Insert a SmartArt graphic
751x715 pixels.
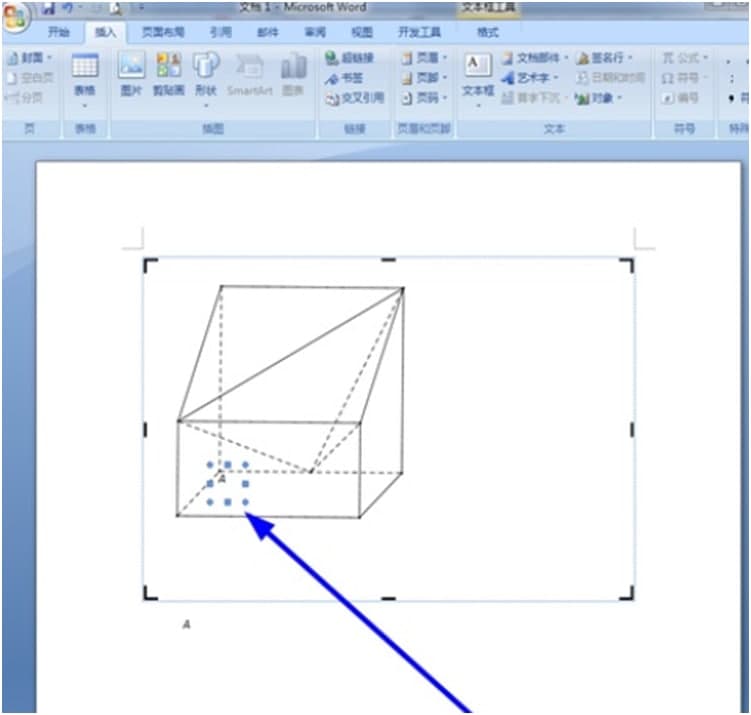pyautogui.click(x=250, y=74)
